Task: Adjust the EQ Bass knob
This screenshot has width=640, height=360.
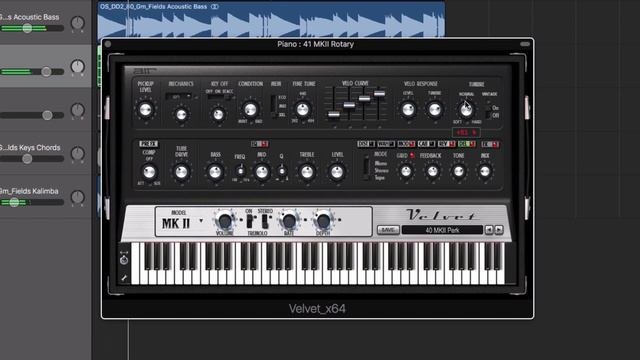Action: (x=215, y=172)
